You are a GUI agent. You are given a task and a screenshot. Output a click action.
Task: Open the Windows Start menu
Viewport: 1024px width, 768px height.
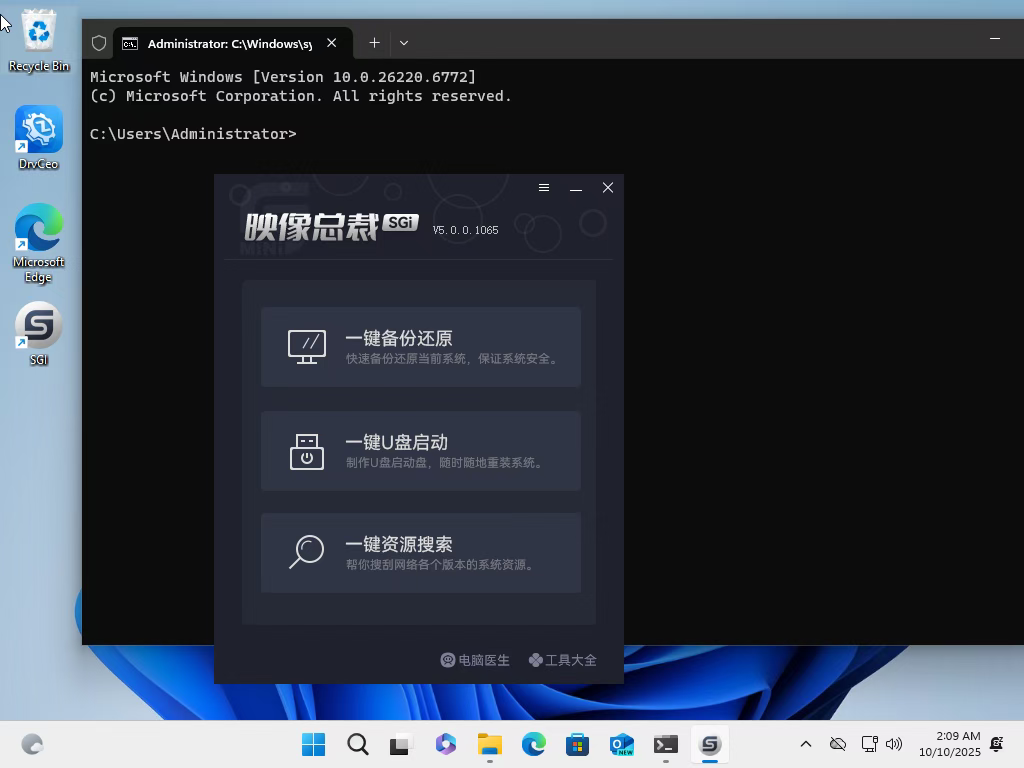coord(313,745)
